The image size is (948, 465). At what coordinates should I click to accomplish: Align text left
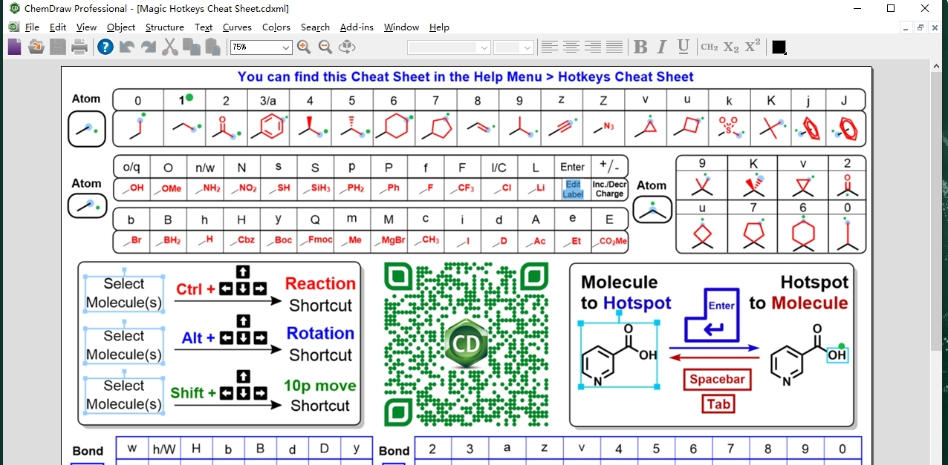pyautogui.click(x=549, y=47)
